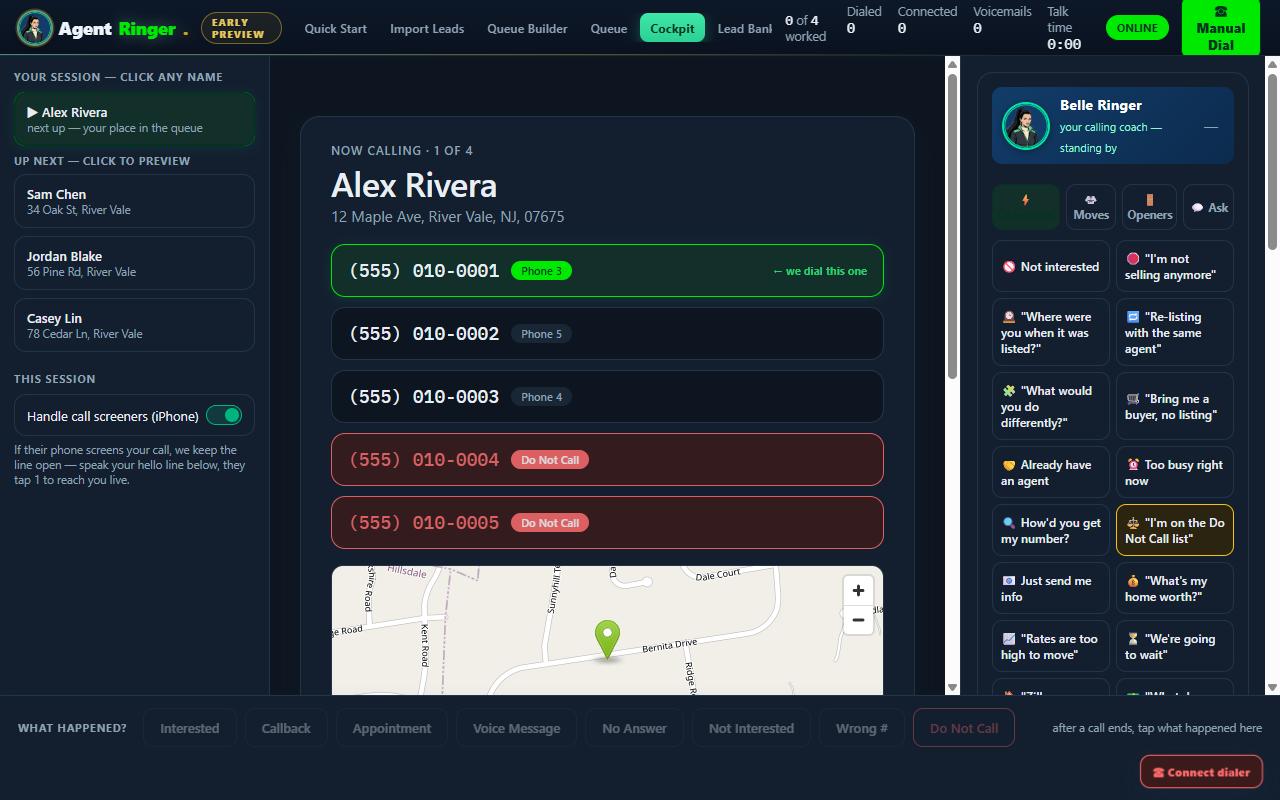Screen dimensions: 1280x800
Task: Click the green map location pin
Action: [x=607, y=640]
